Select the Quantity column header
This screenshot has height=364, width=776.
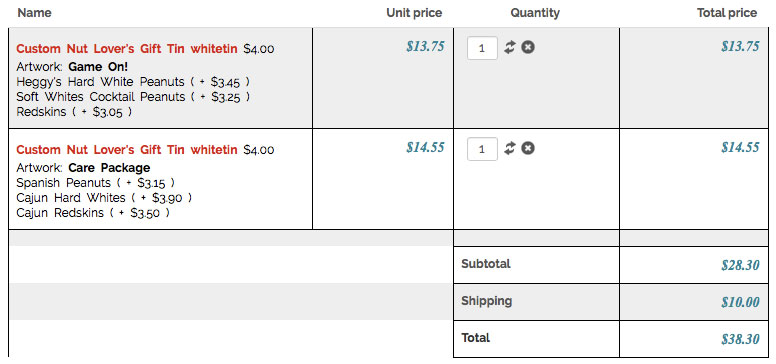click(x=535, y=13)
